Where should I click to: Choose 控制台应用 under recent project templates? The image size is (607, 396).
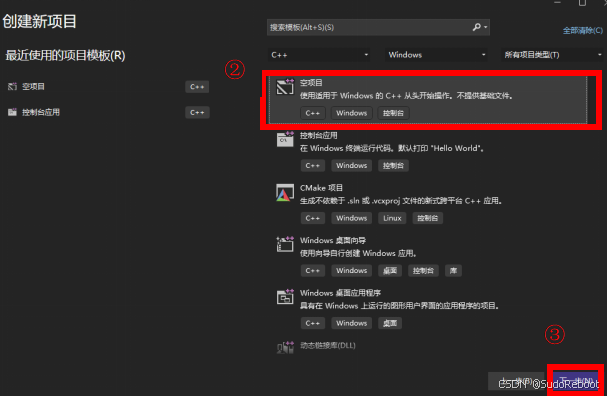[x=41, y=112]
